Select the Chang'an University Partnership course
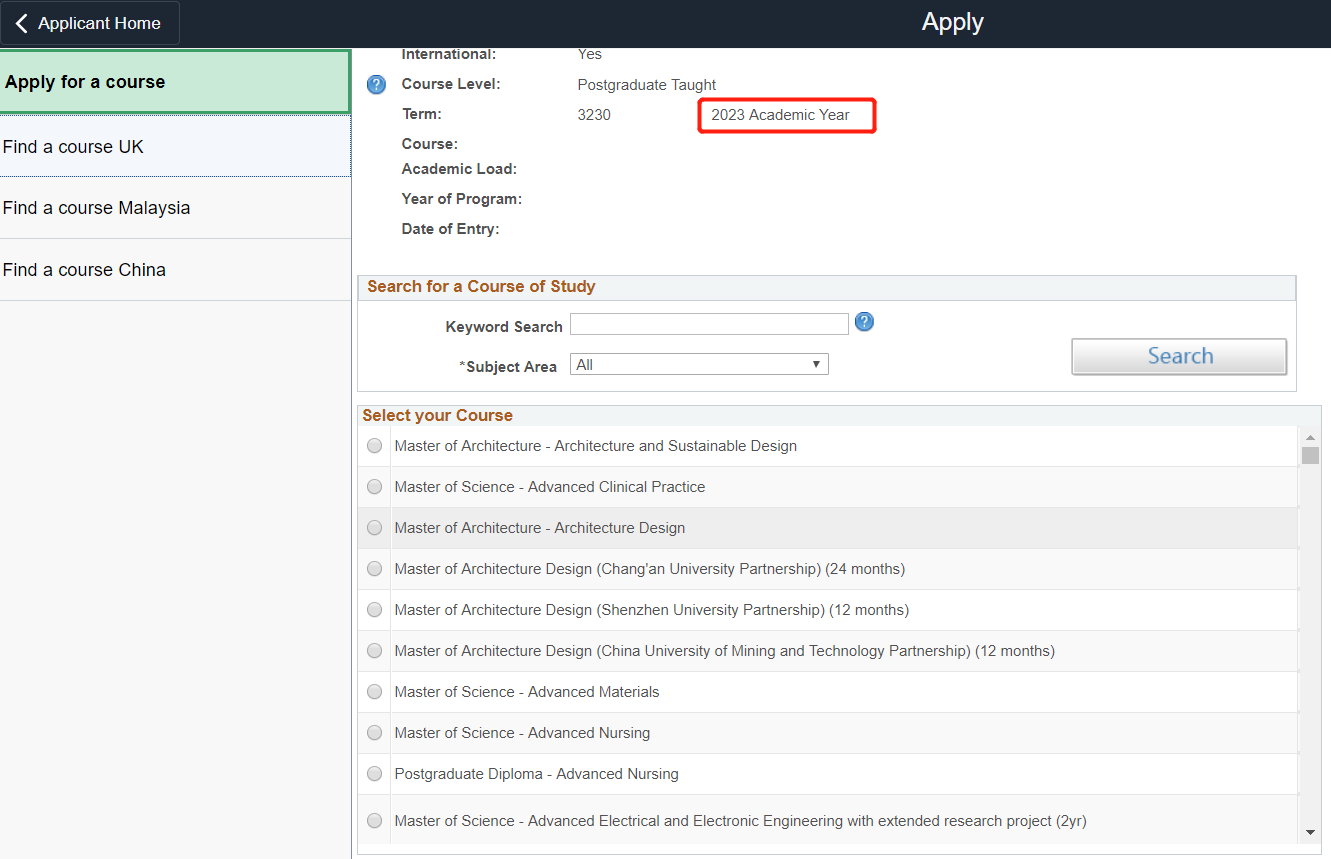Viewport: 1331px width, 859px height. [374, 569]
